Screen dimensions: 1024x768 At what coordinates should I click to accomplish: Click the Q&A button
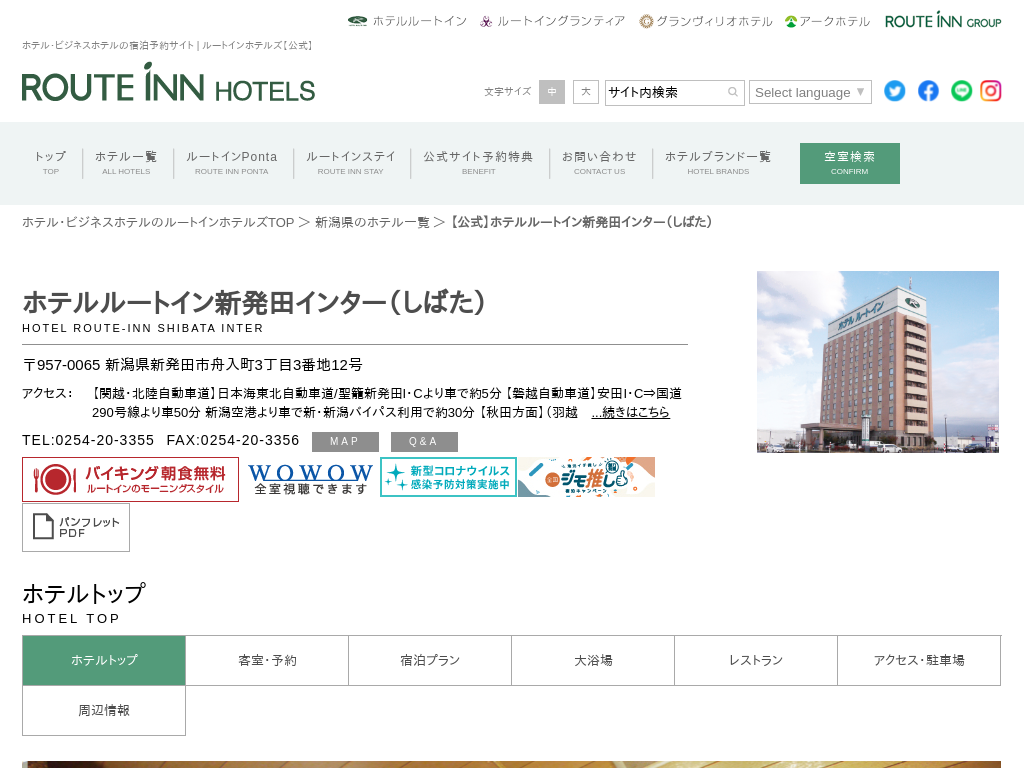[424, 441]
